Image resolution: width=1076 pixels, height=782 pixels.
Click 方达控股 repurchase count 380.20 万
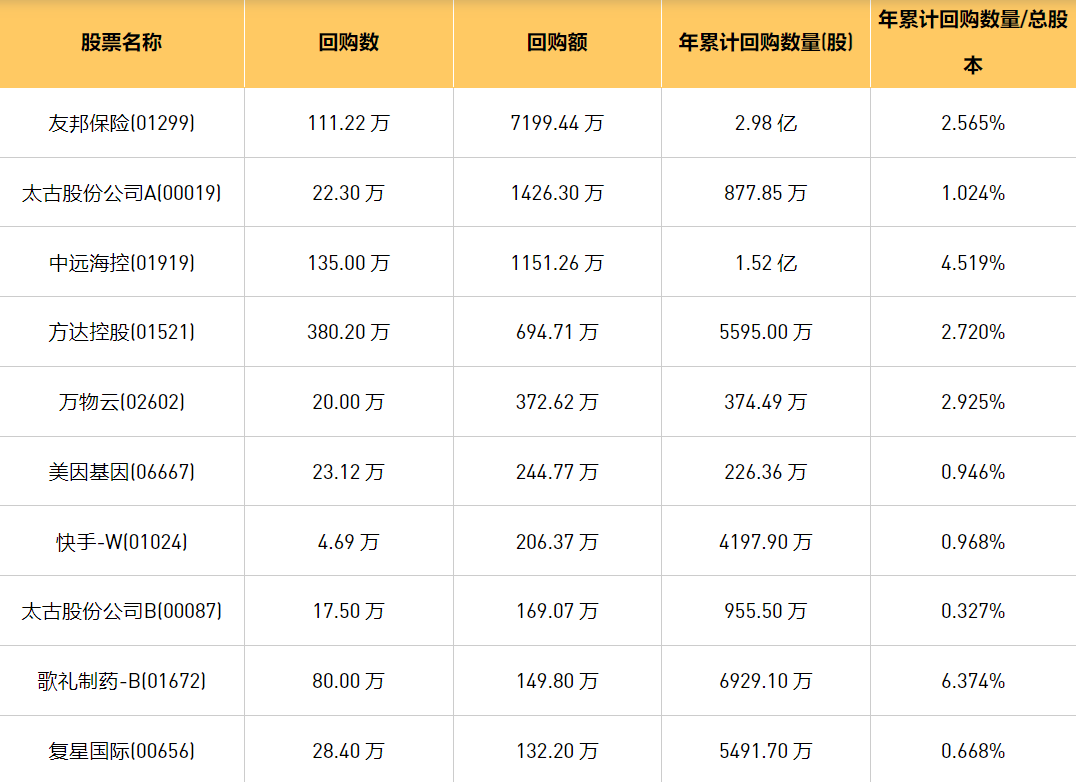348,332
